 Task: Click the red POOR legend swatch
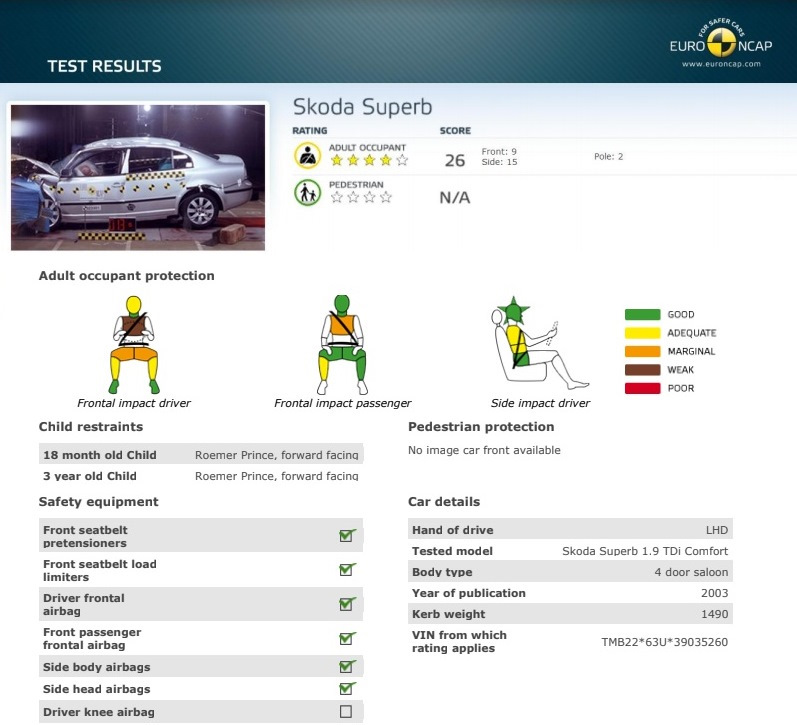(x=642, y=388)
